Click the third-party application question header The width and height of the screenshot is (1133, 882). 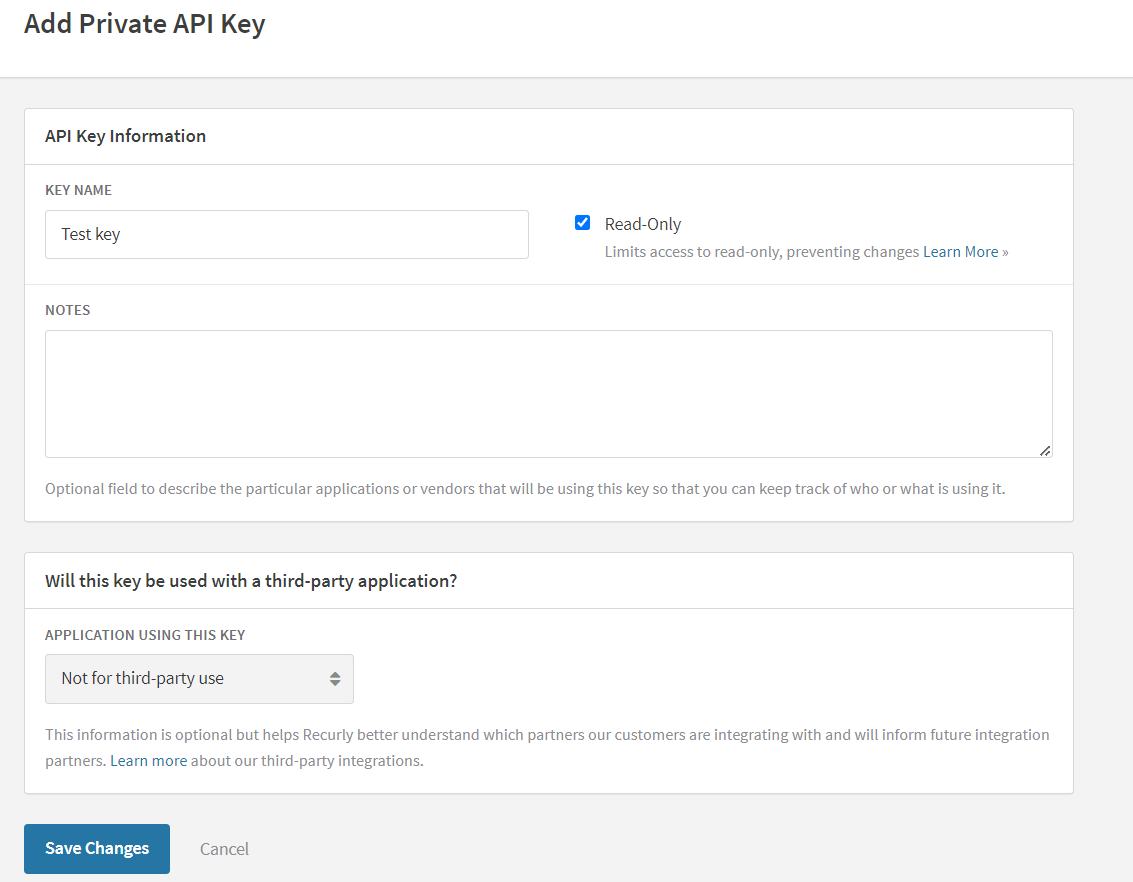[251, 581]
